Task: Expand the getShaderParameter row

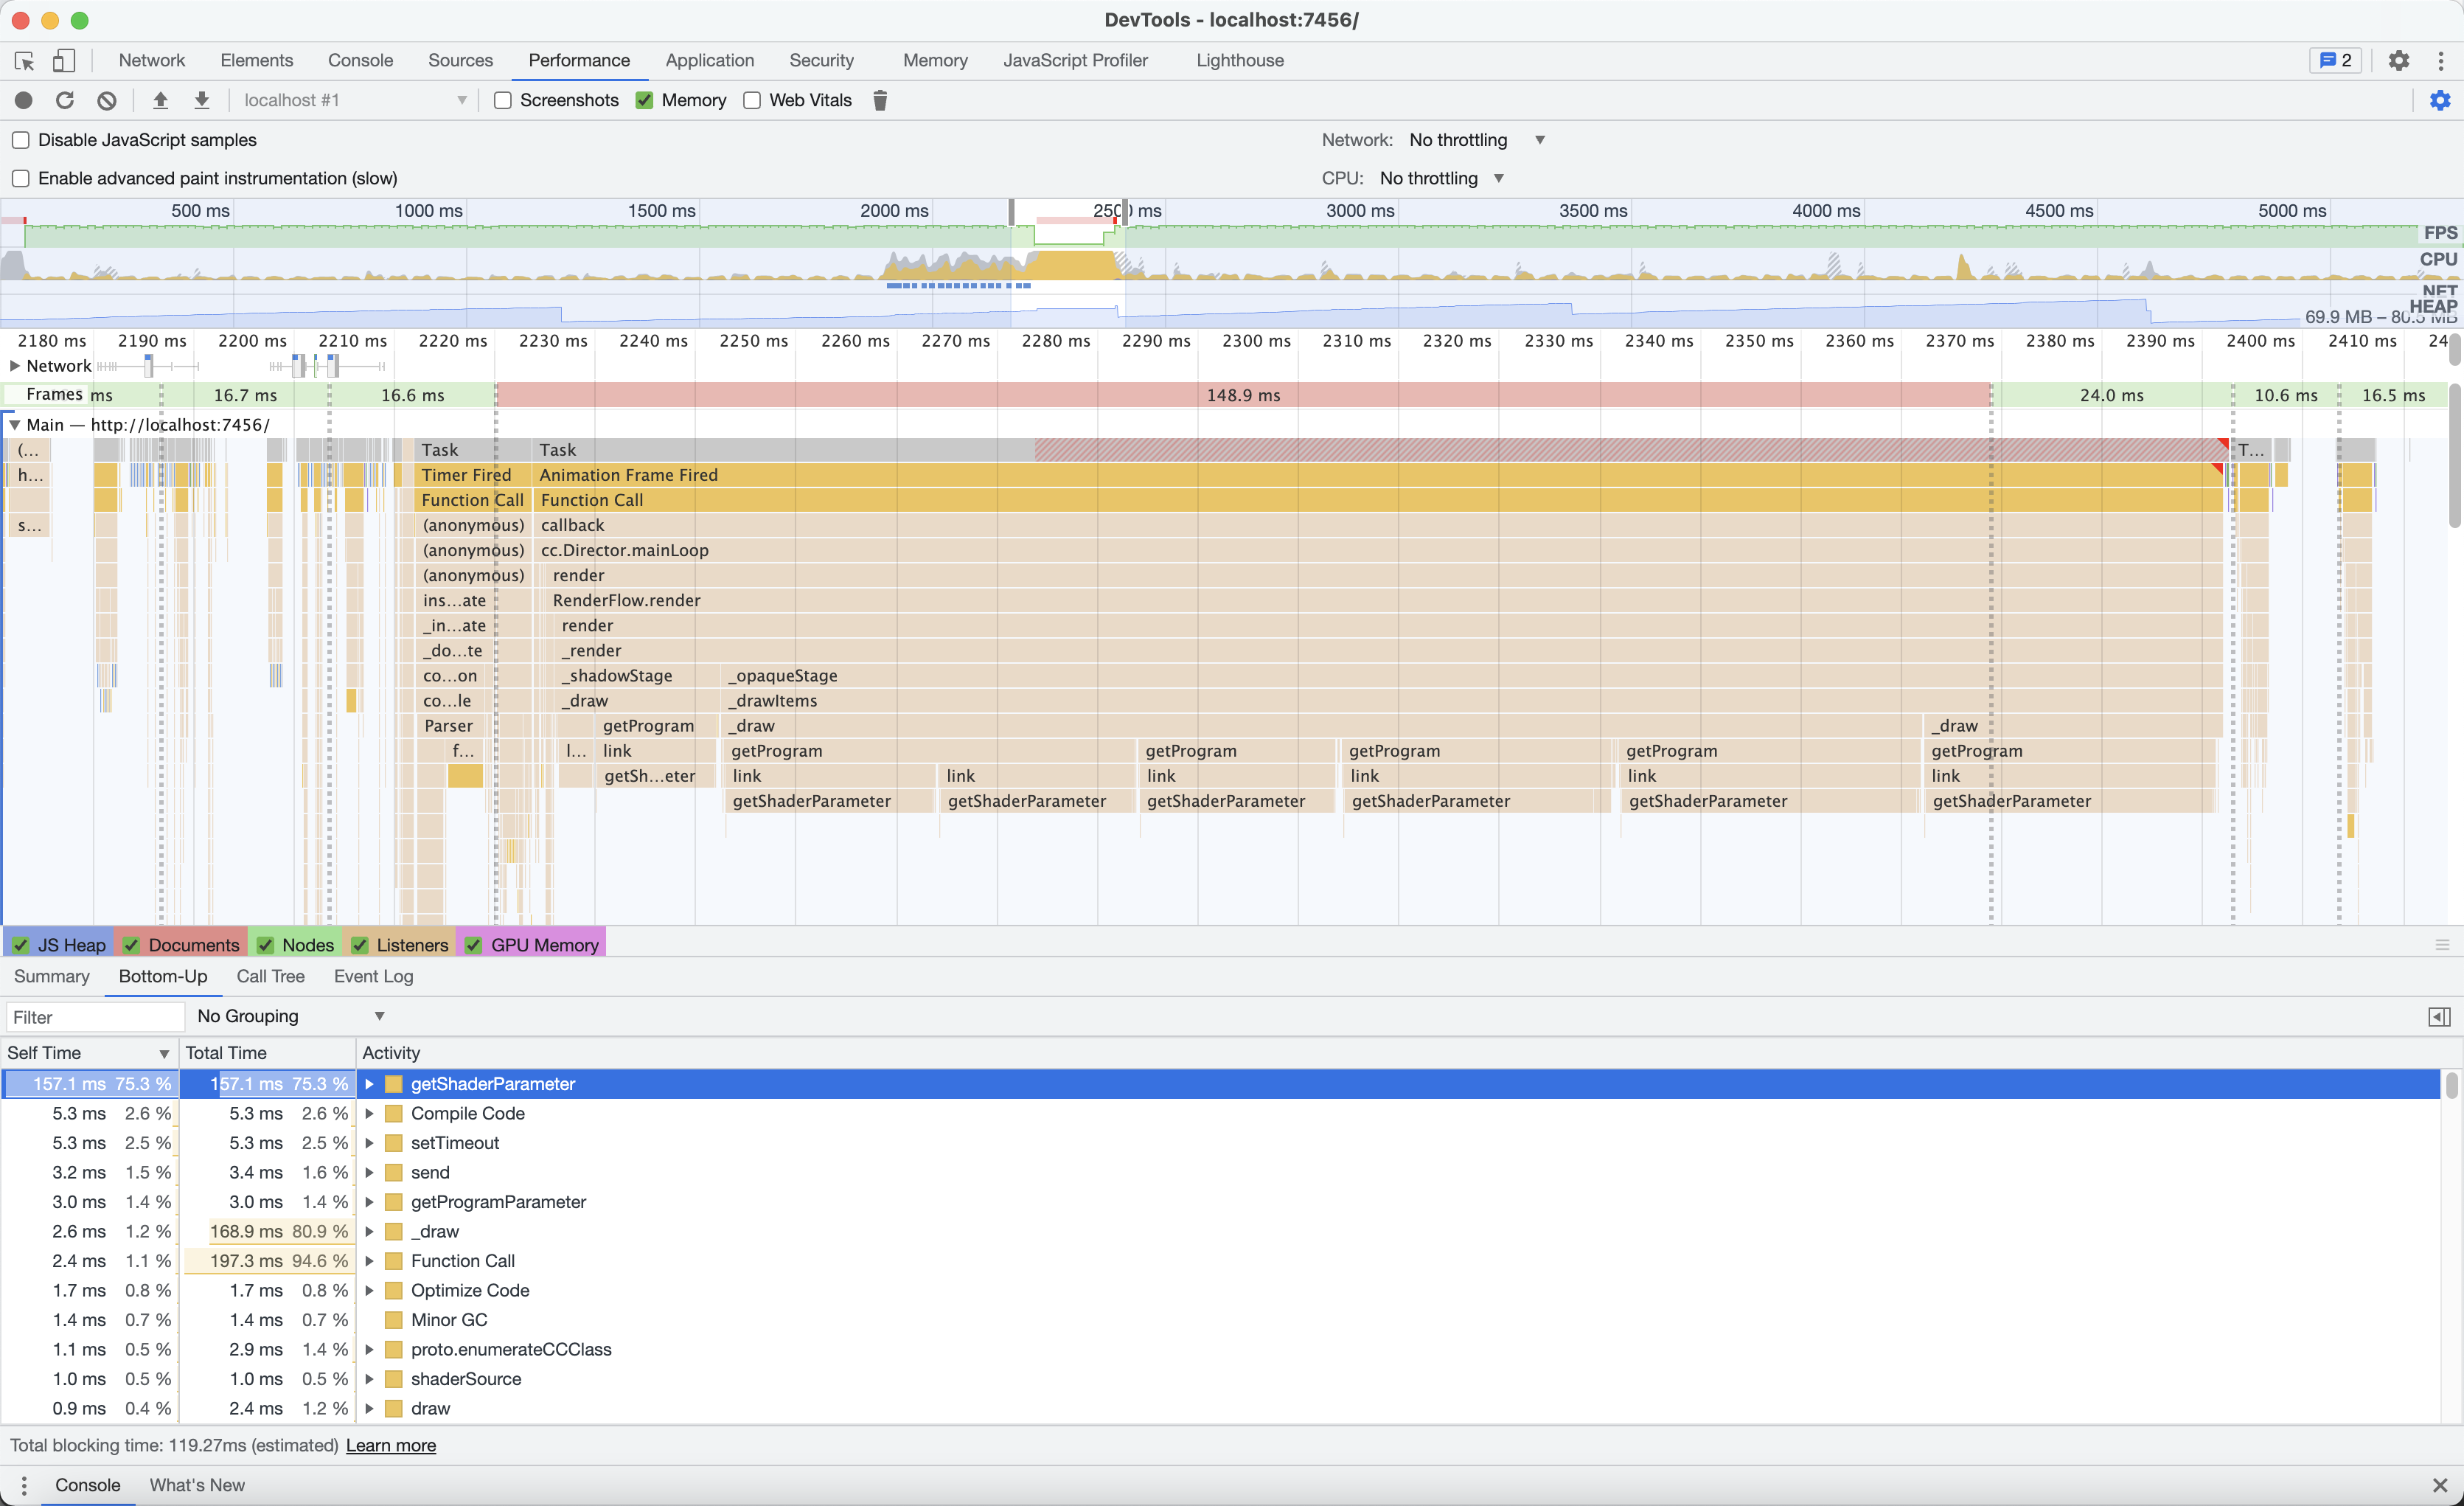Action: 369,1084
